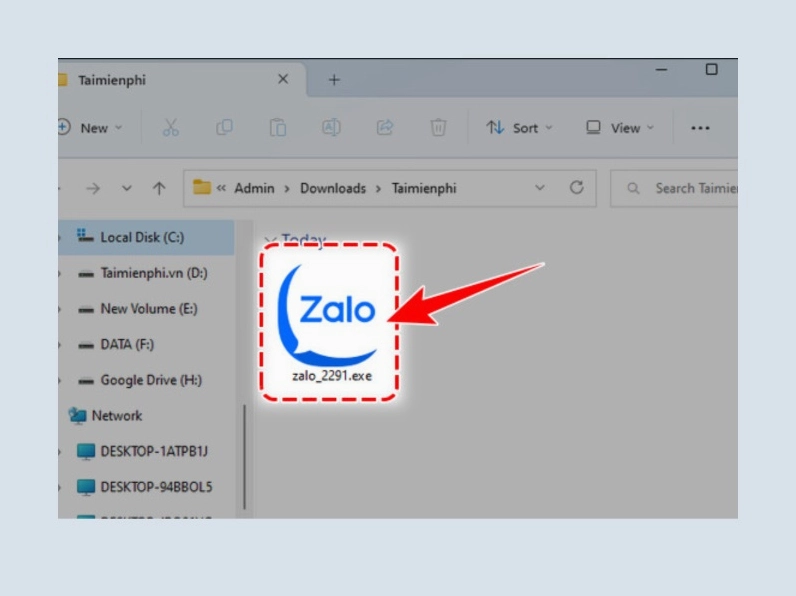
Task: Go up one folder level
Action: (159, 188)
